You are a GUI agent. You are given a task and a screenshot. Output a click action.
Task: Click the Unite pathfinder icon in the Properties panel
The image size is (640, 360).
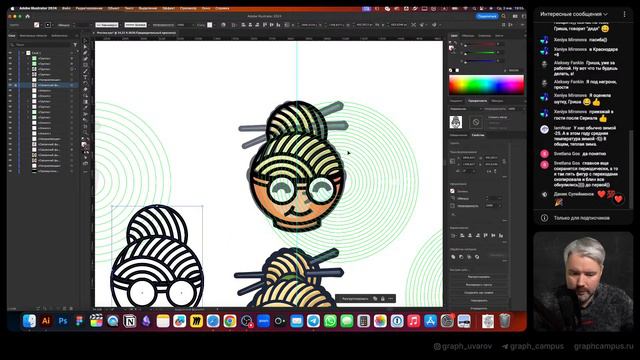[x=453, y=257]
